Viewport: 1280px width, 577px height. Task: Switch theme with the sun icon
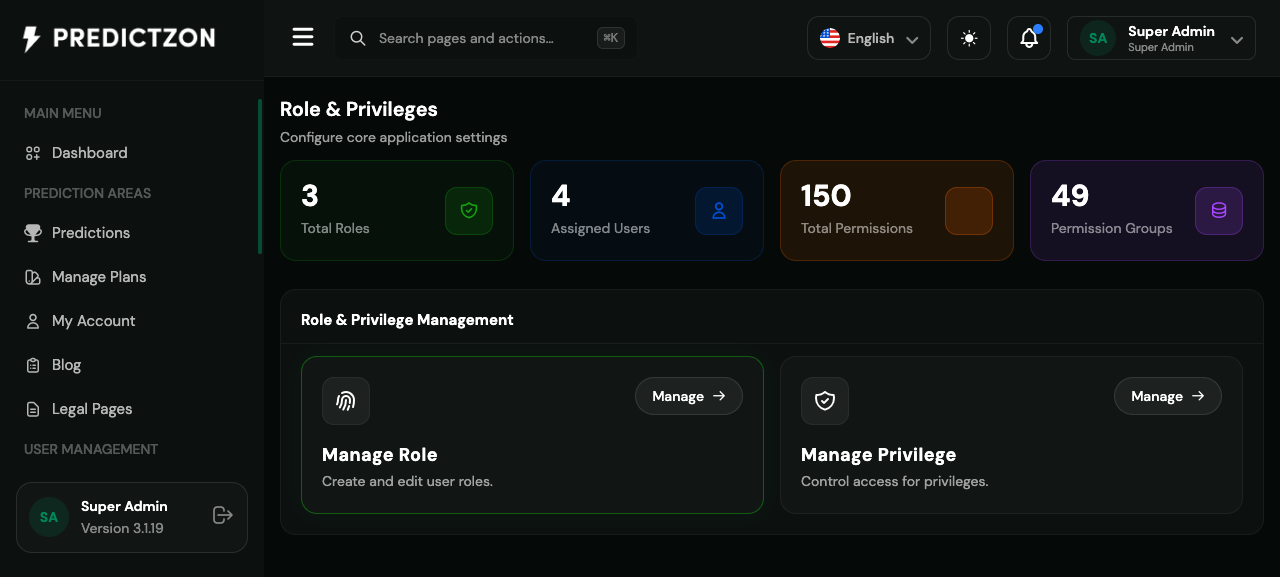pos(969,38)
